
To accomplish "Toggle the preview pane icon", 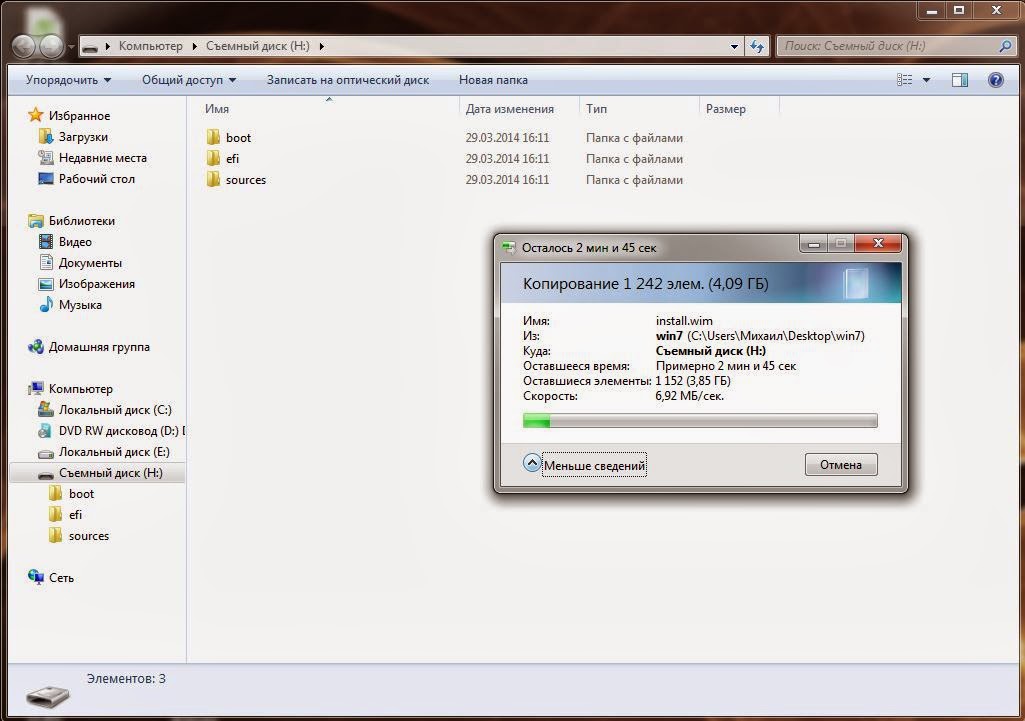I will pyautogui.click(x=960, y=80).
